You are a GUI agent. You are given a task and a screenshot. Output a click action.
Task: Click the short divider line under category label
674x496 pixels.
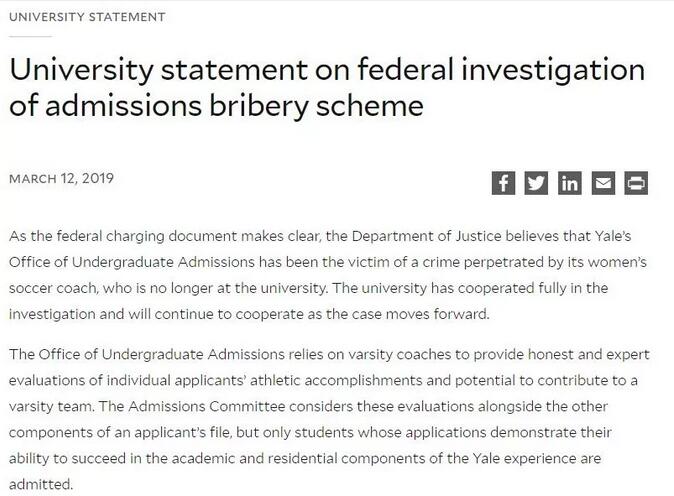click(x=31, y=37)
